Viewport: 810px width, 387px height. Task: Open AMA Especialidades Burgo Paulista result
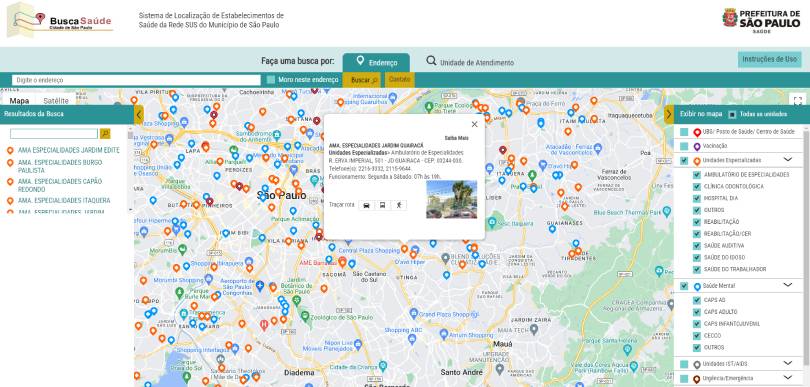pyautogui.click(x=60, y=166)
